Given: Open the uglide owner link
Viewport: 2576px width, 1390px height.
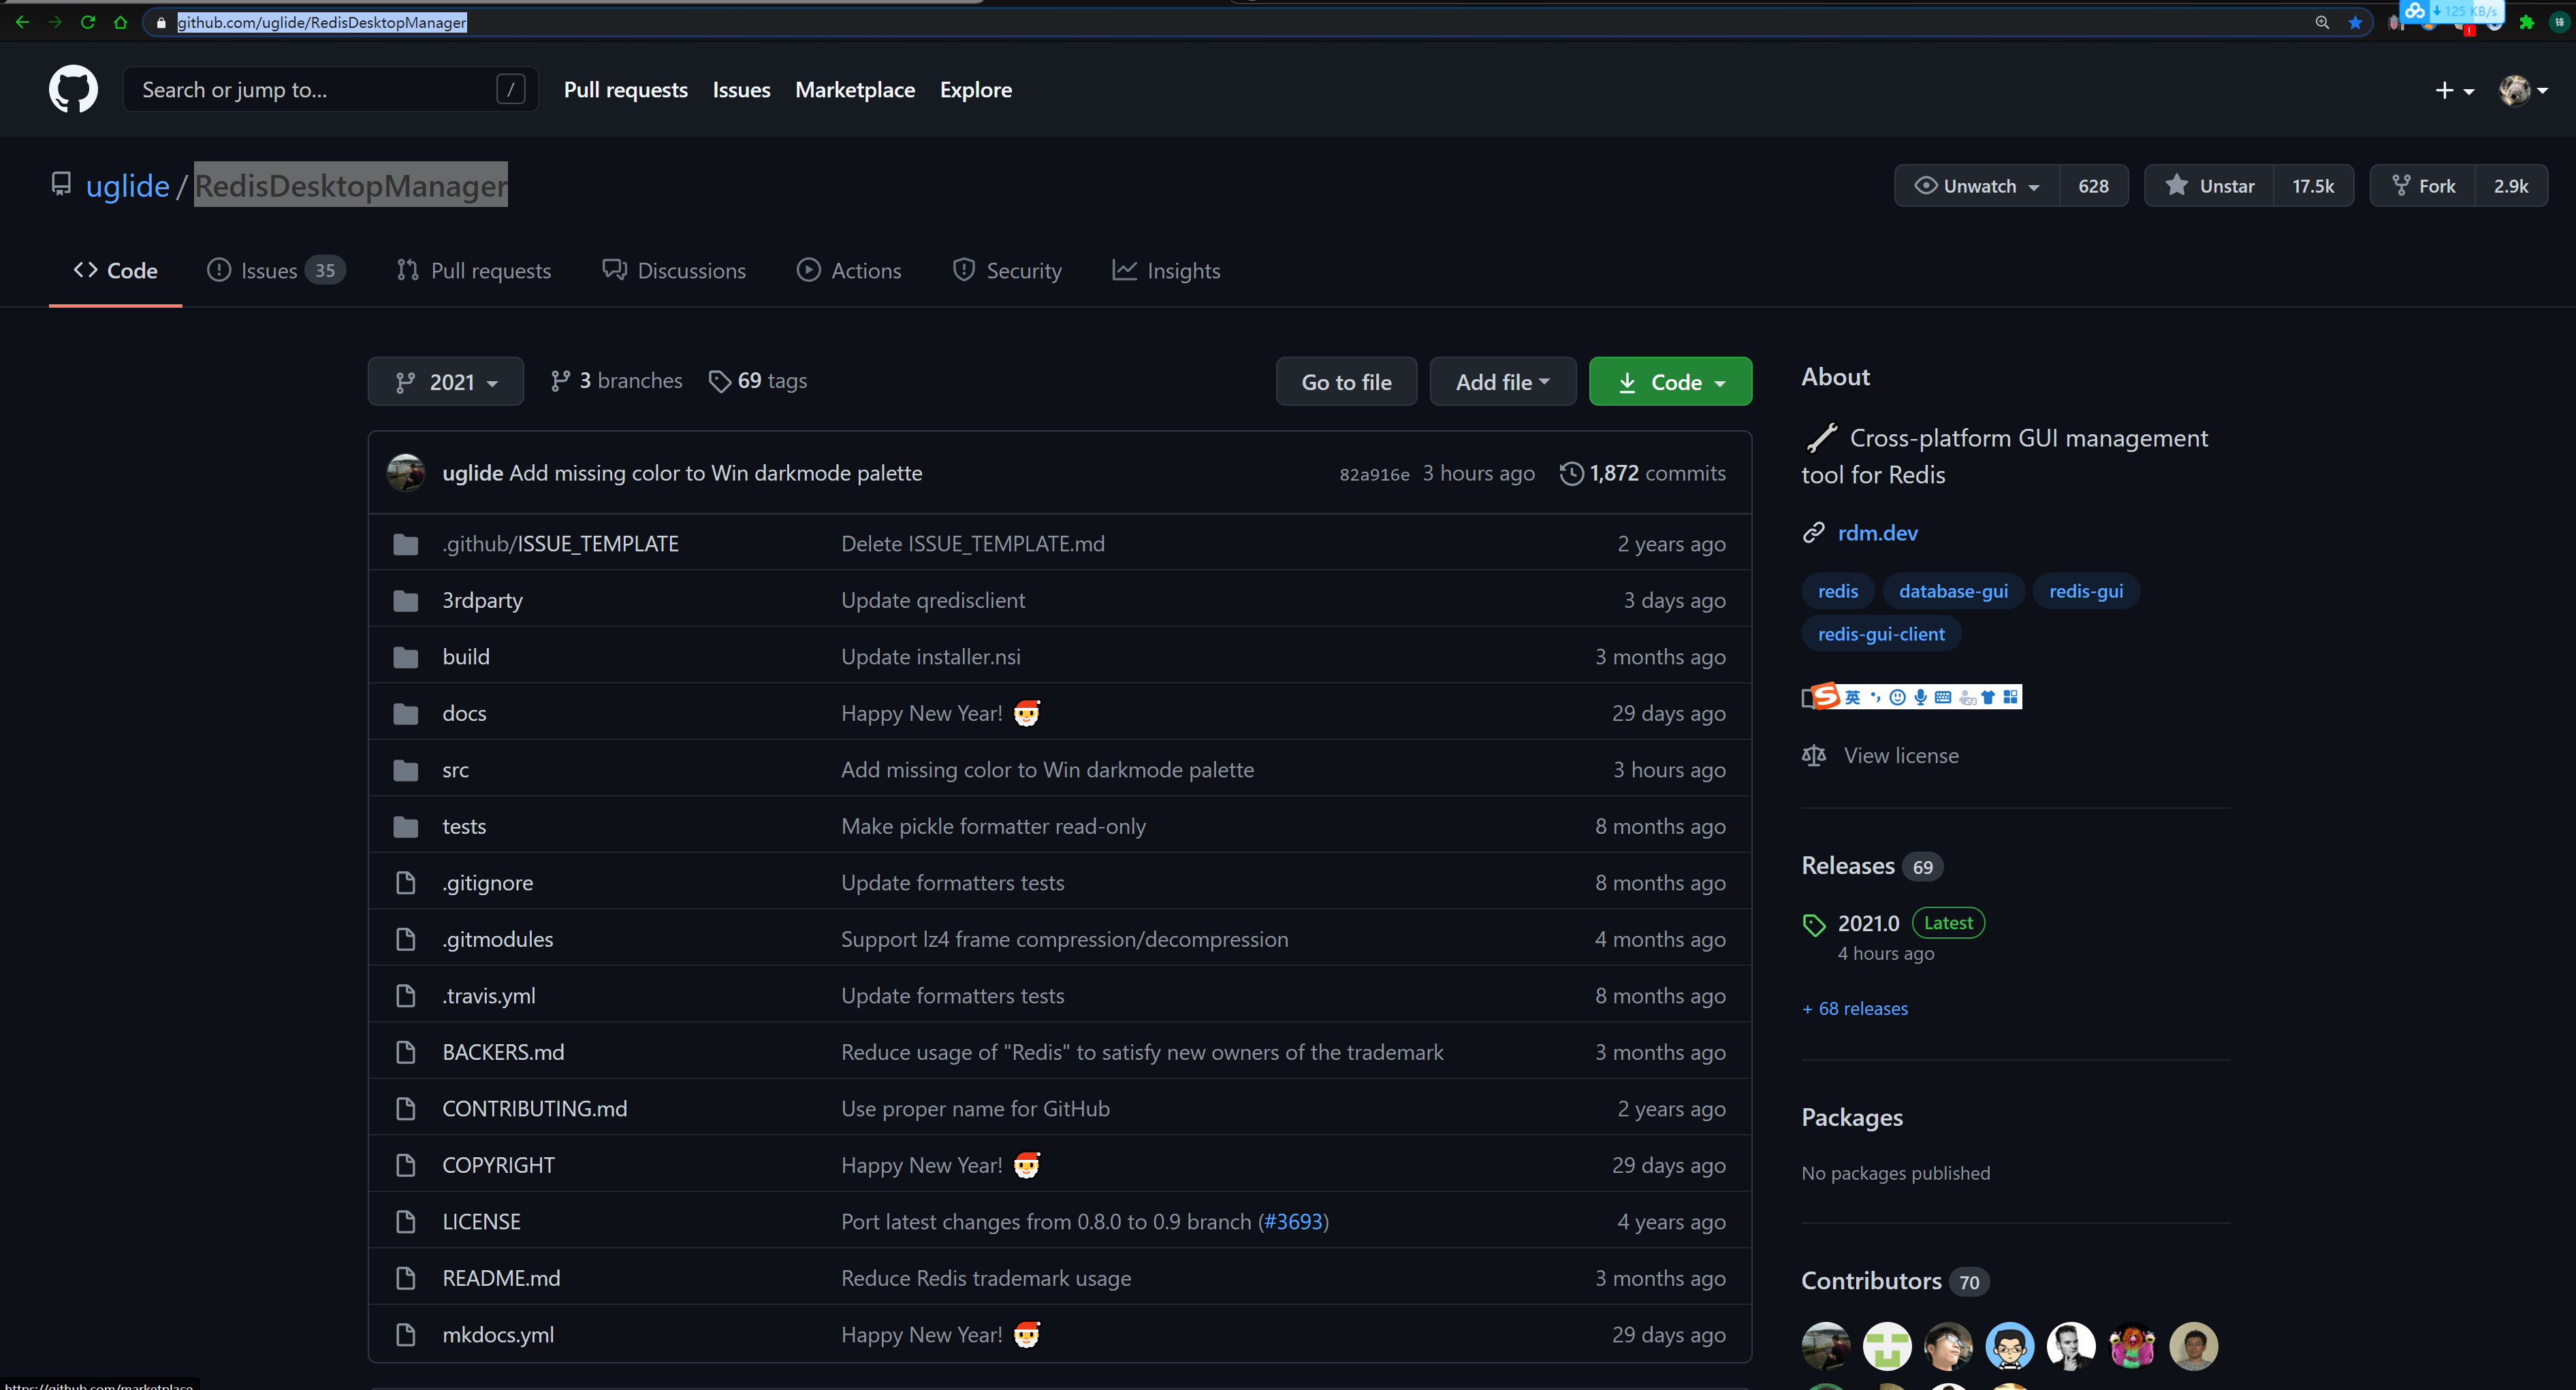Looking at the screenshot, I should (128, 186).
